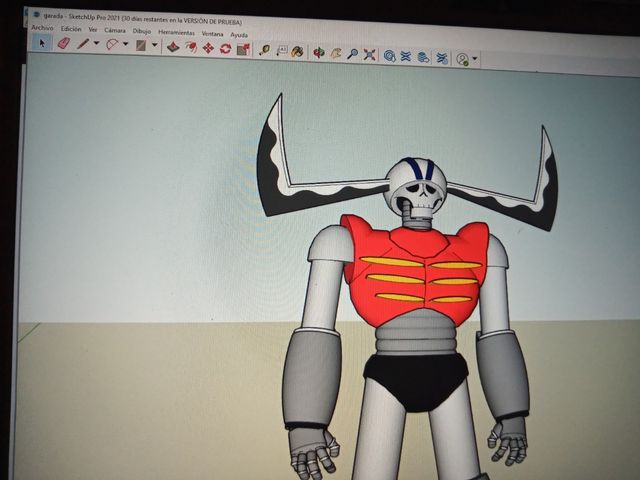Select the Scale tool
640x480 pixels.
click(x=243, y=49)
